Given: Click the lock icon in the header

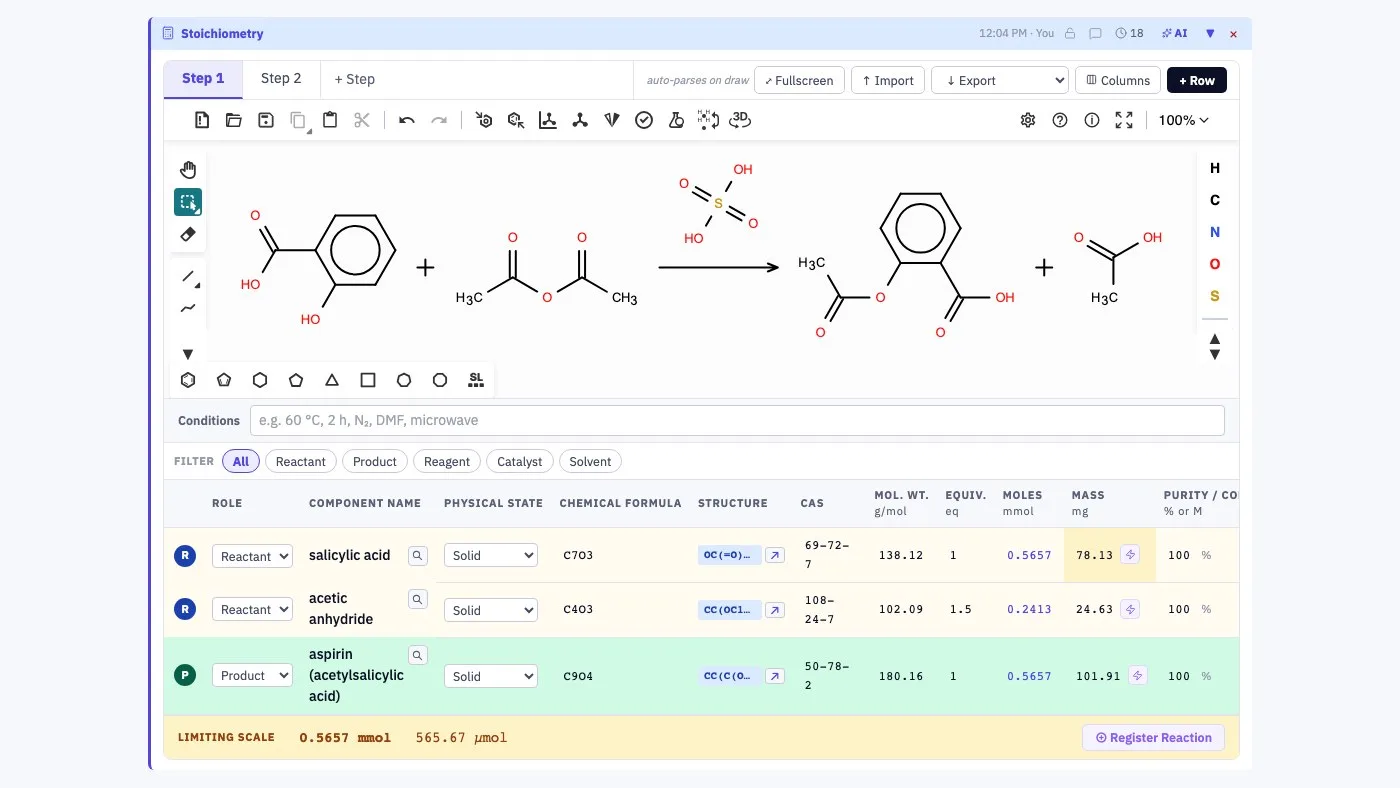Looking at the screenshot, I should coord(1070,33).
